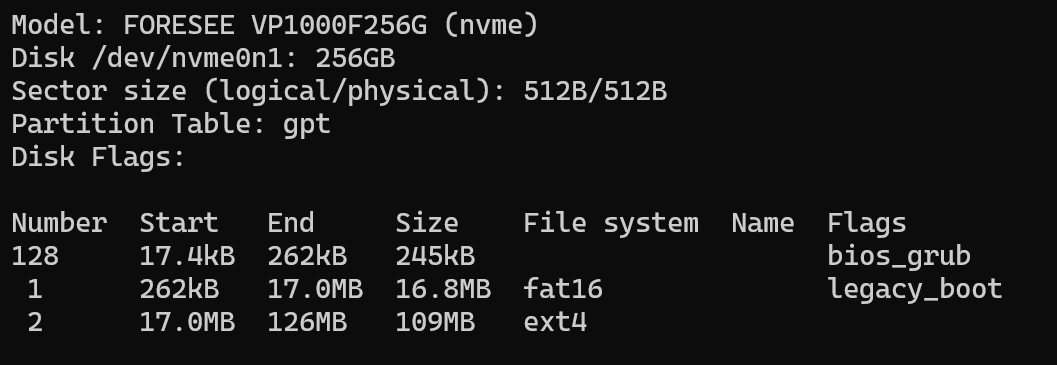Click the File system column header

point(611,224)
